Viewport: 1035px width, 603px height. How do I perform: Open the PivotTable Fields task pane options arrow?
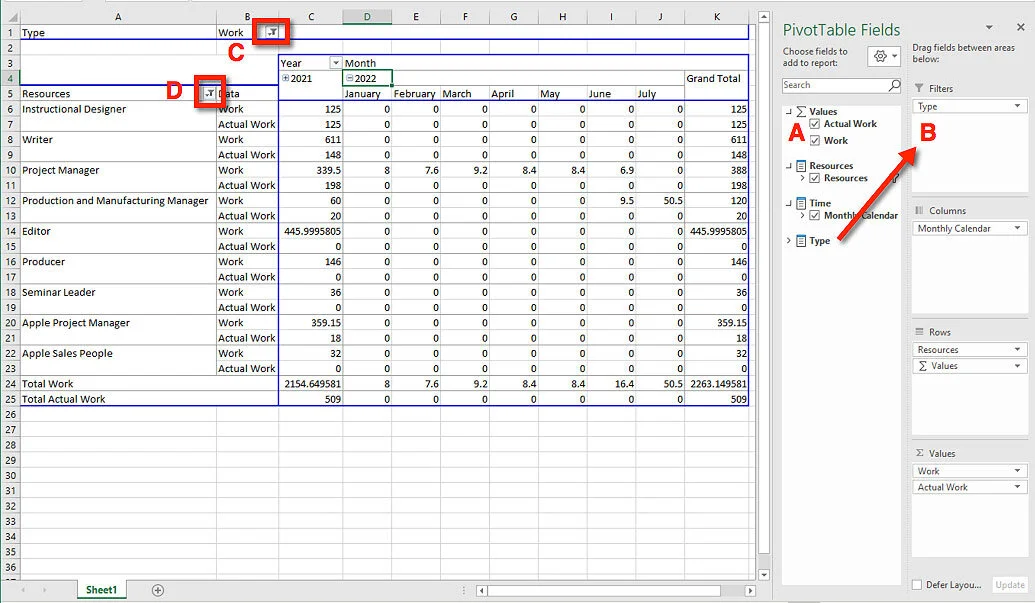point(989,27)
